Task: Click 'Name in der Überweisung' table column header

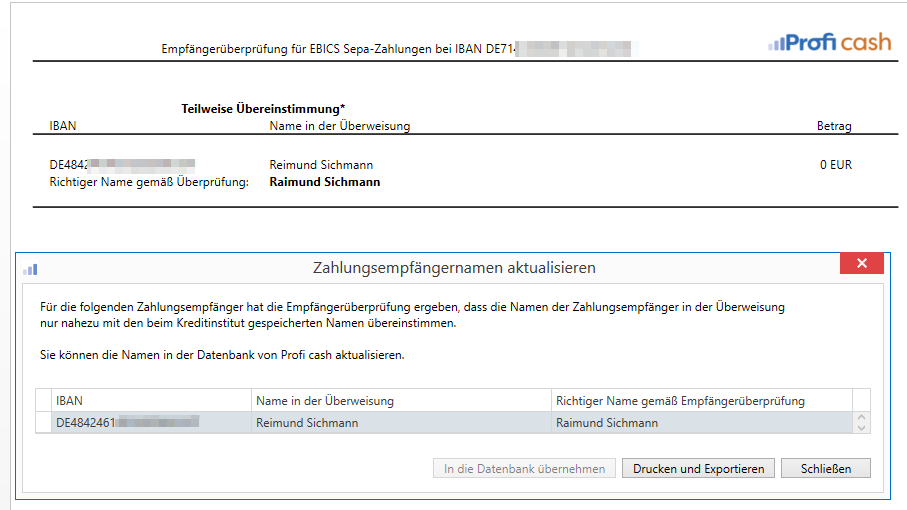Action: 400,400
